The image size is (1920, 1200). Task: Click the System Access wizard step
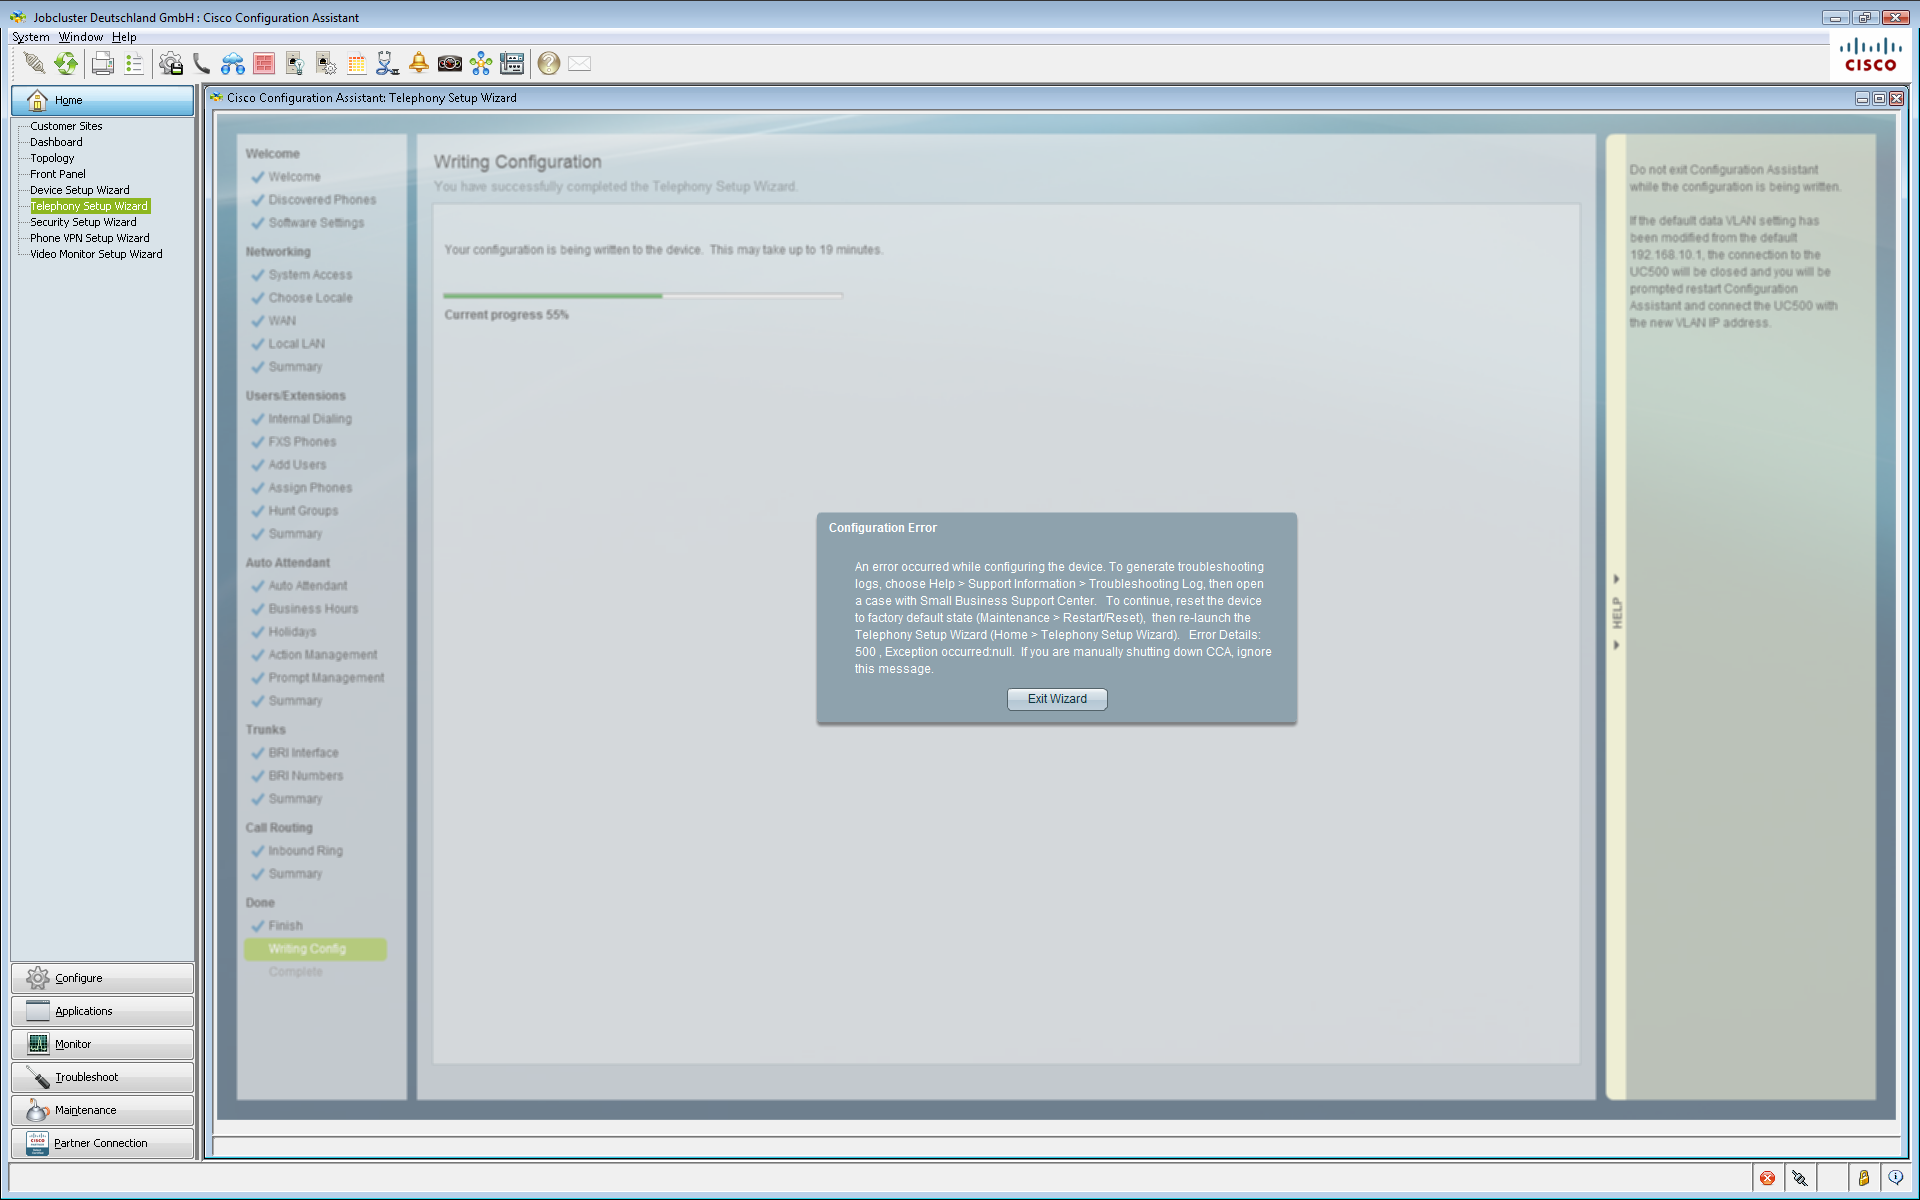point(310,275)
